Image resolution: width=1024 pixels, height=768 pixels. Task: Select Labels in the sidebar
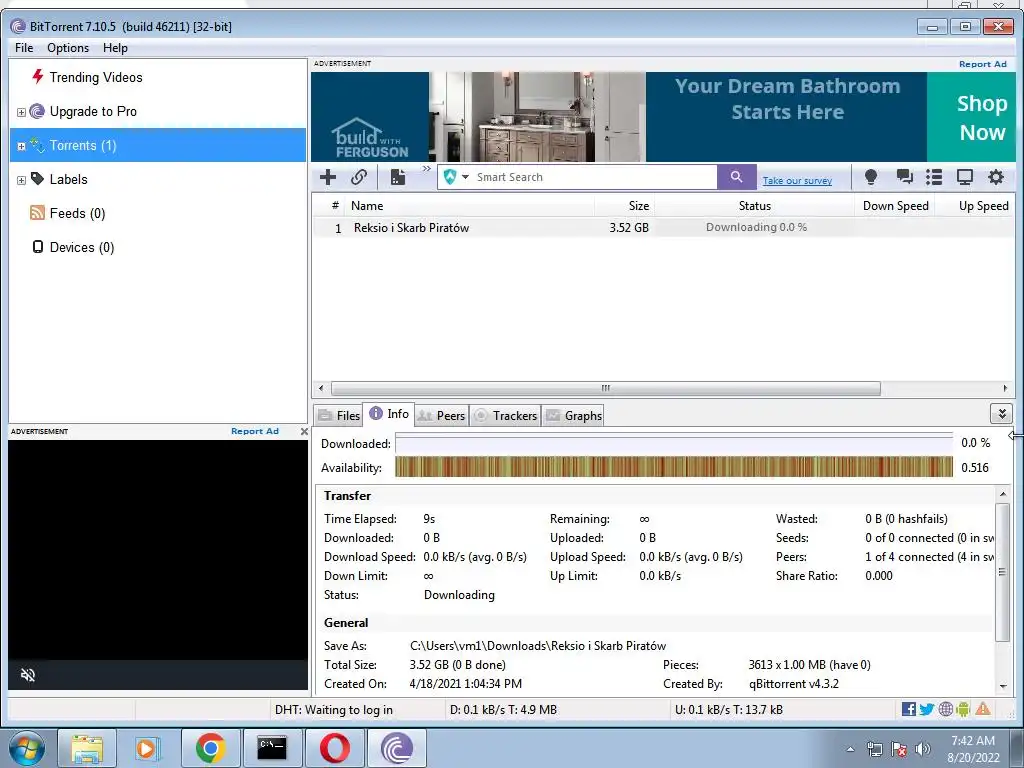[69, 179]
